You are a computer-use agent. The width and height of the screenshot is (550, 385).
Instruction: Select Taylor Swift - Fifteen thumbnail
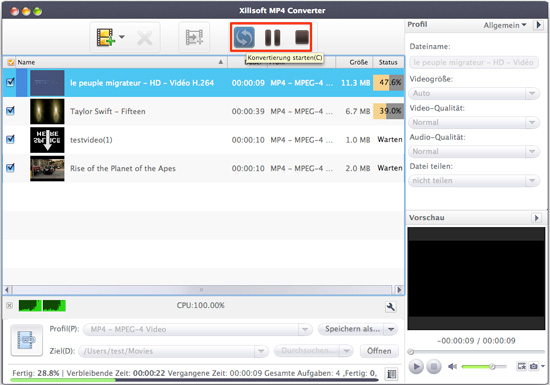(x=47, y=111)
